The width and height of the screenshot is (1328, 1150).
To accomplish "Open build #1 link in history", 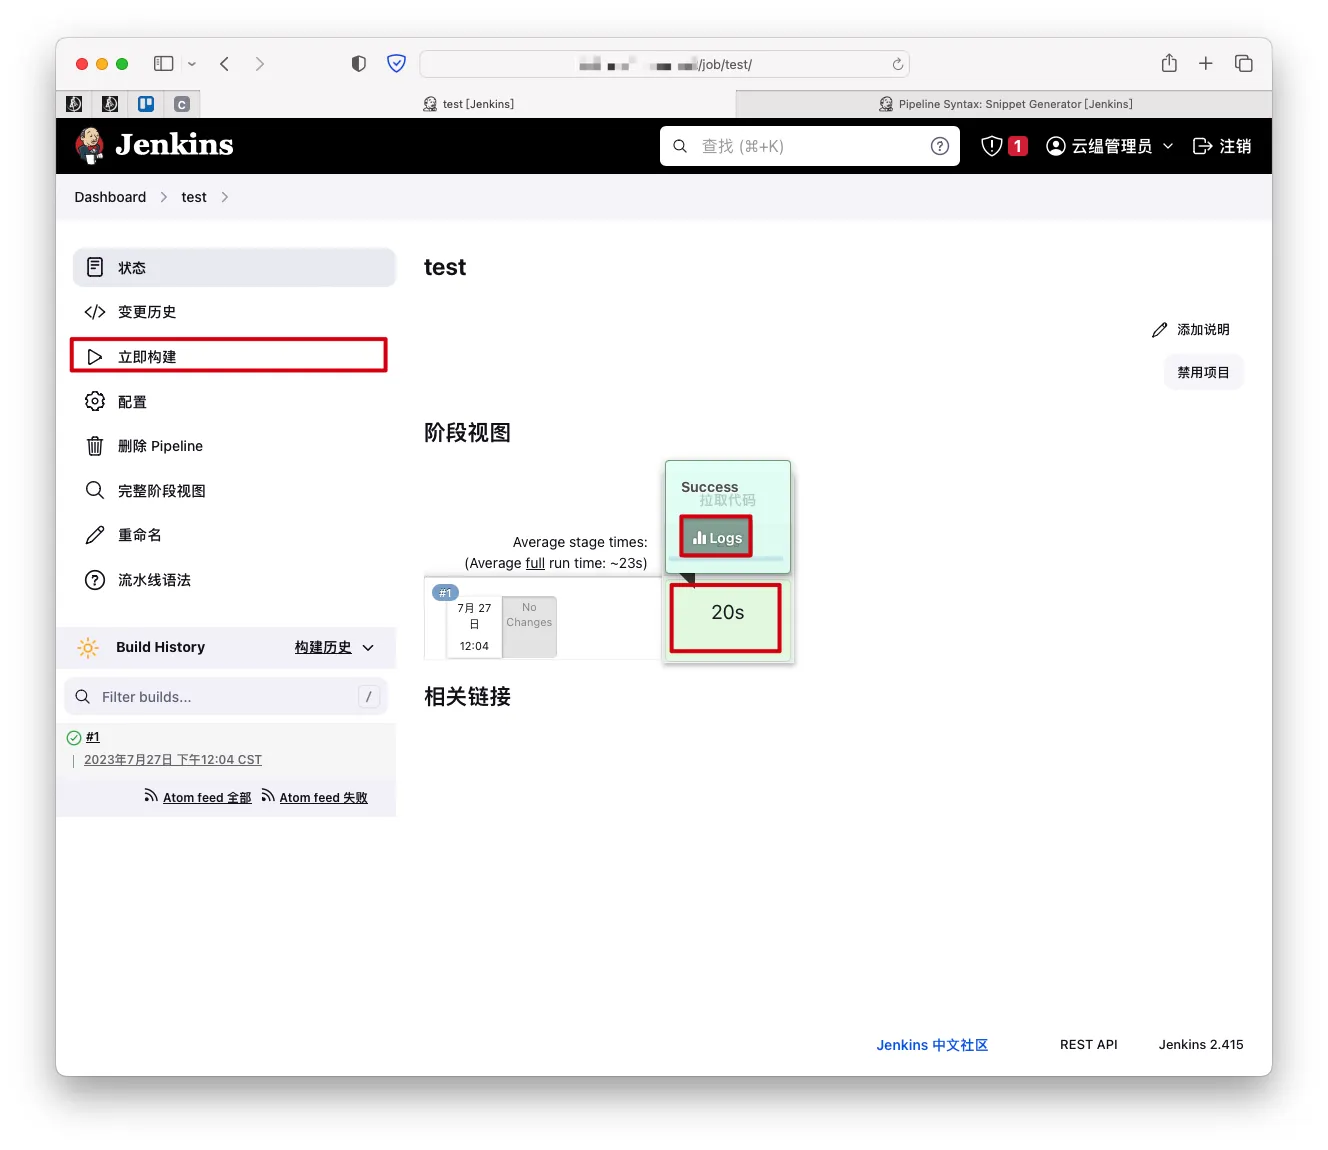I will (93, 737).
